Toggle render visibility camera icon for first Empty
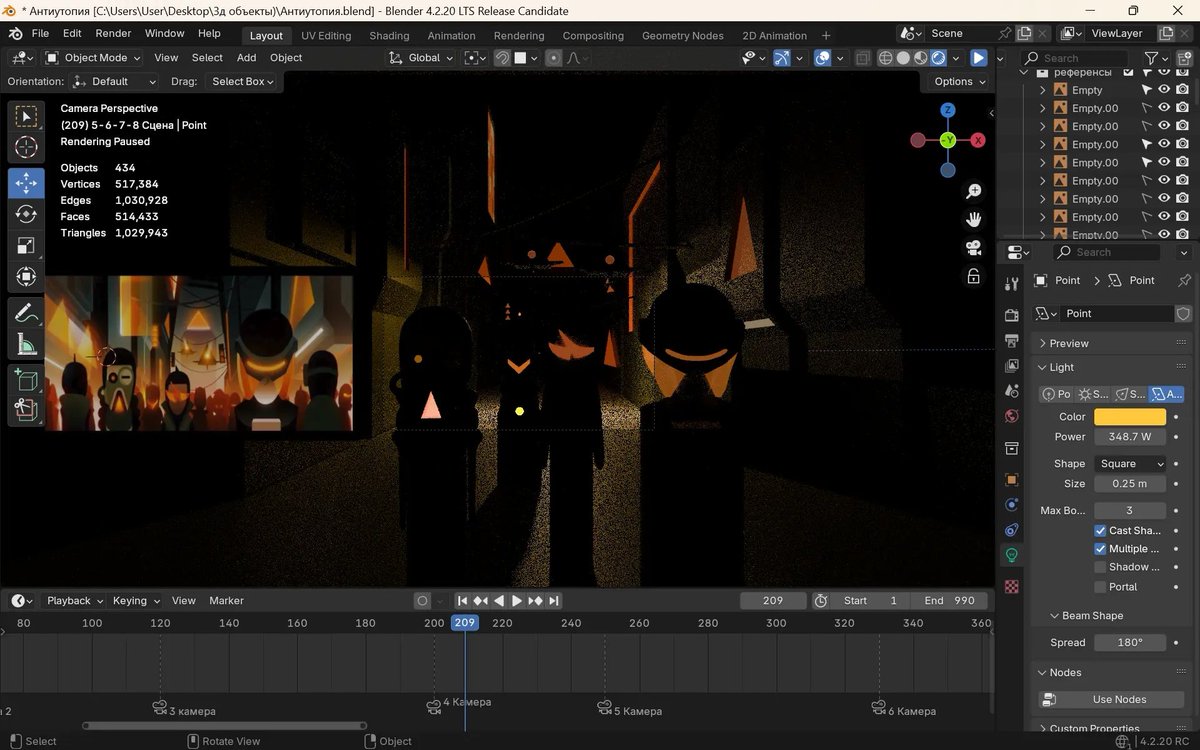Viewport: 1200px width, 750px height. pos(1183,90)
